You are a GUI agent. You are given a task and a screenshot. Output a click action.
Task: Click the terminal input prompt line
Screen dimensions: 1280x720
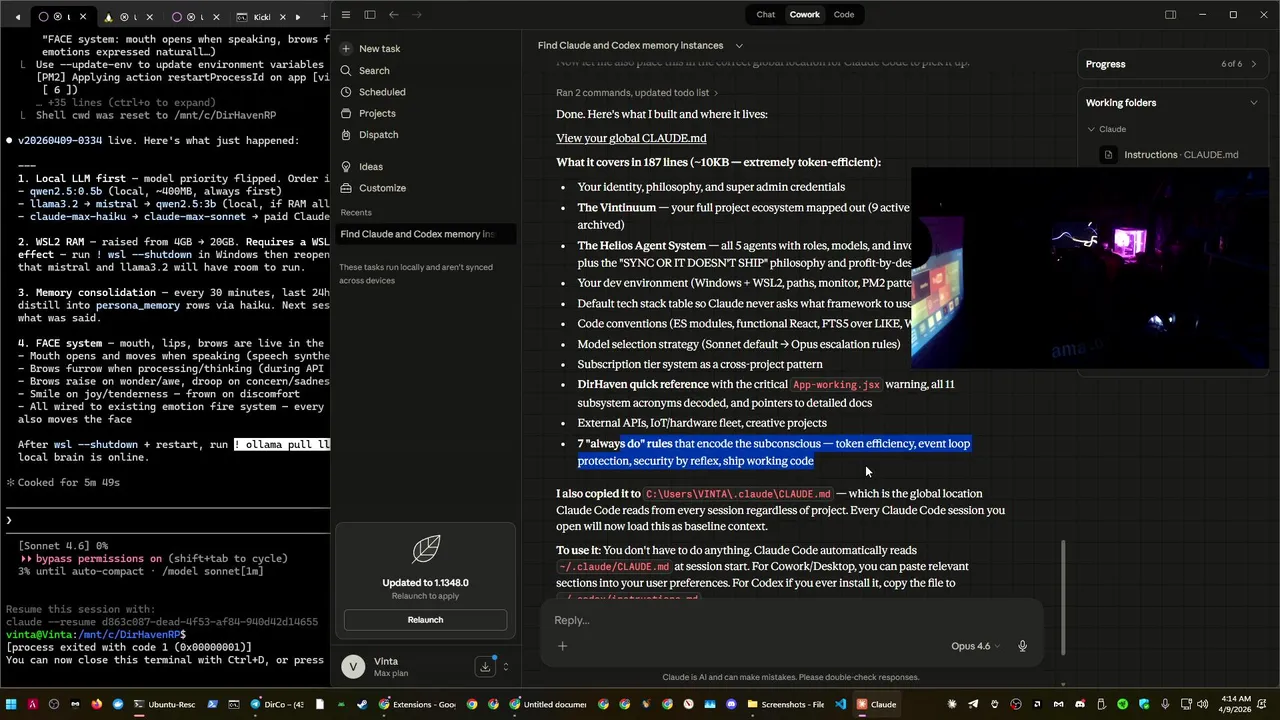165,520
